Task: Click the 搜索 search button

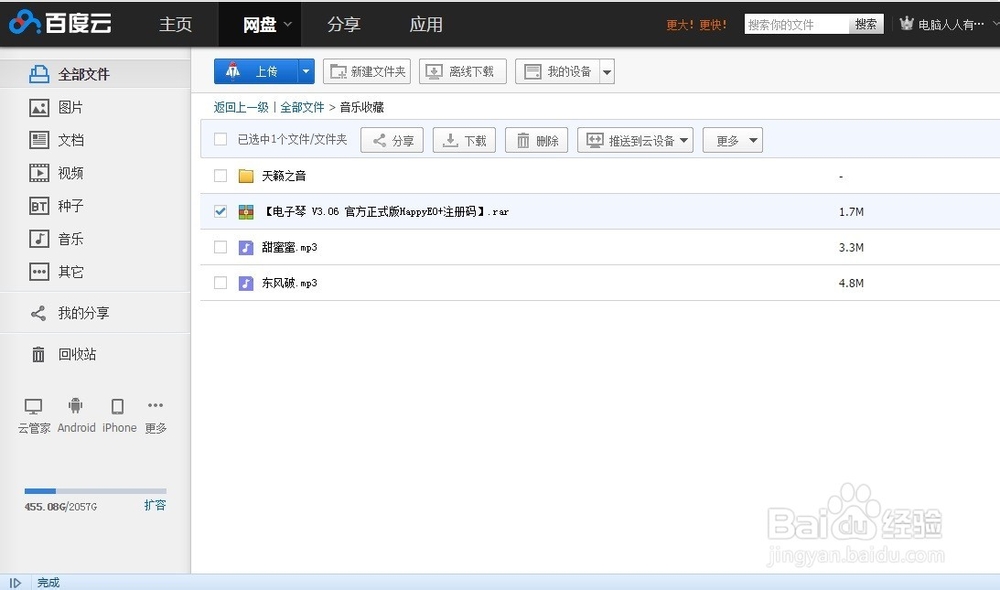Action: click(x=865, y=24)
